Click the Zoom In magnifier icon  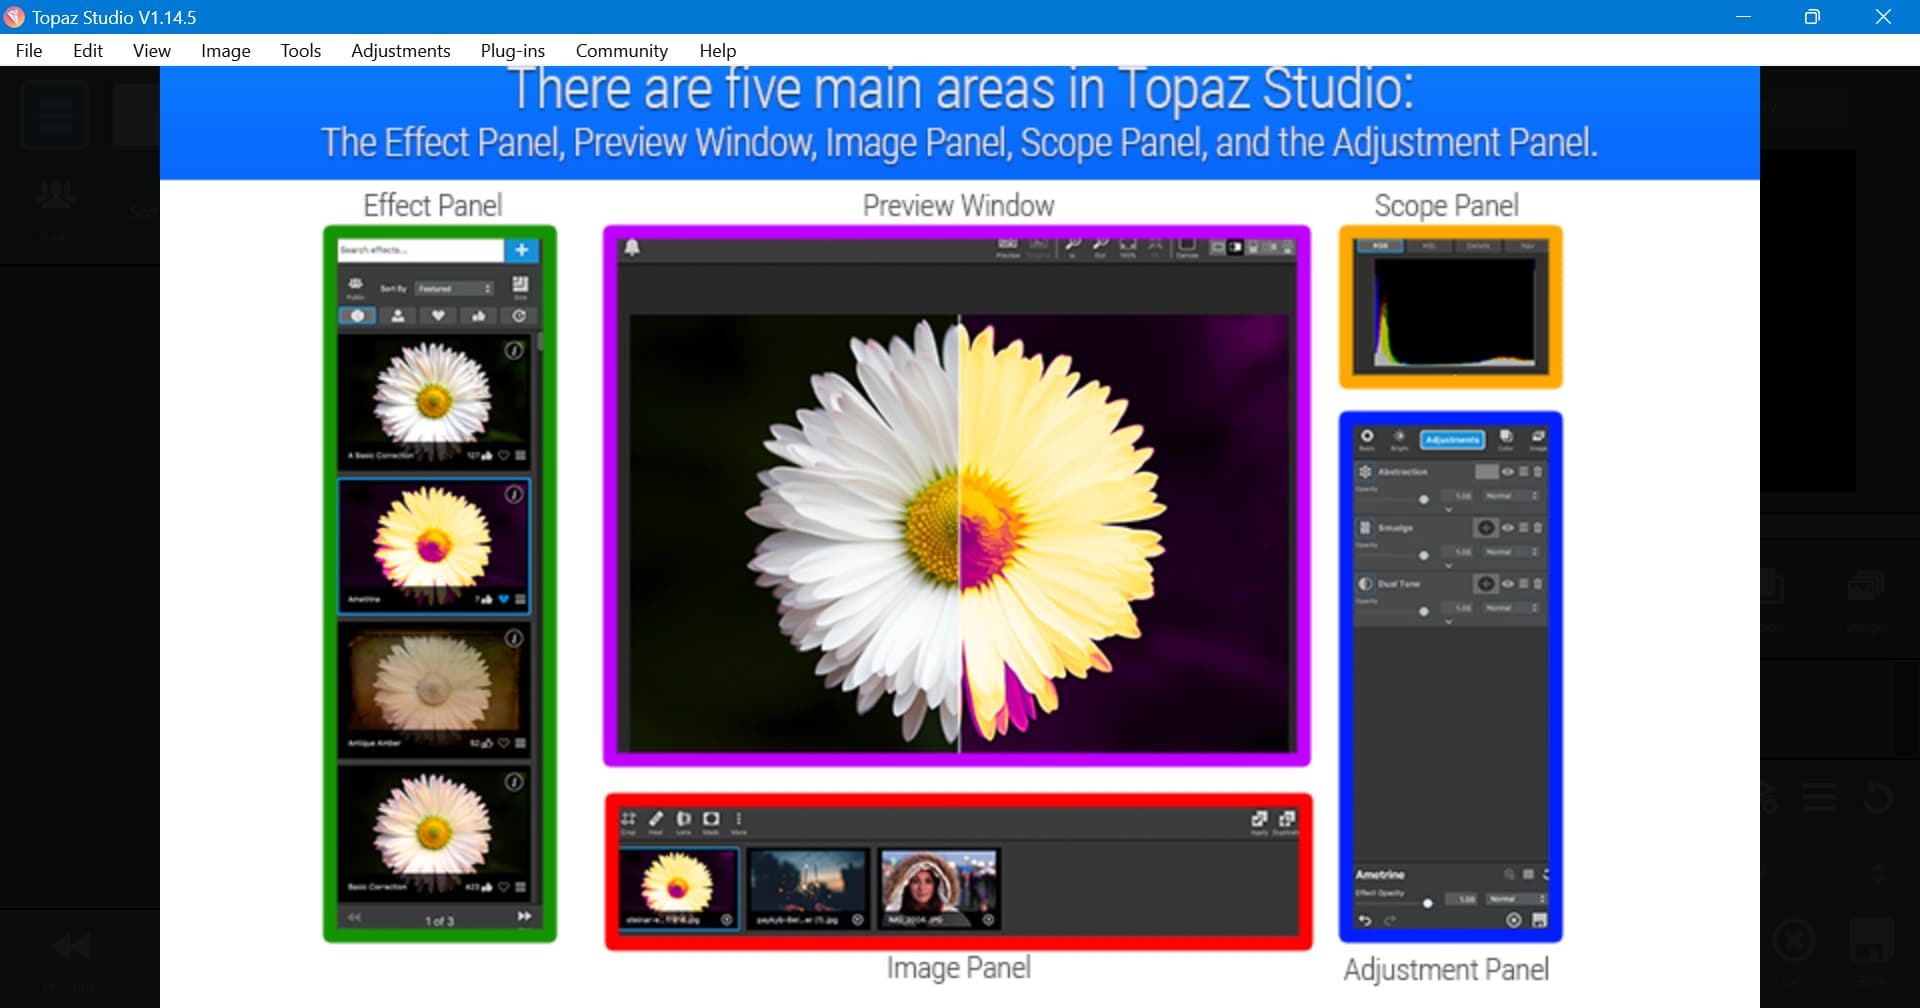(1072, 246)
